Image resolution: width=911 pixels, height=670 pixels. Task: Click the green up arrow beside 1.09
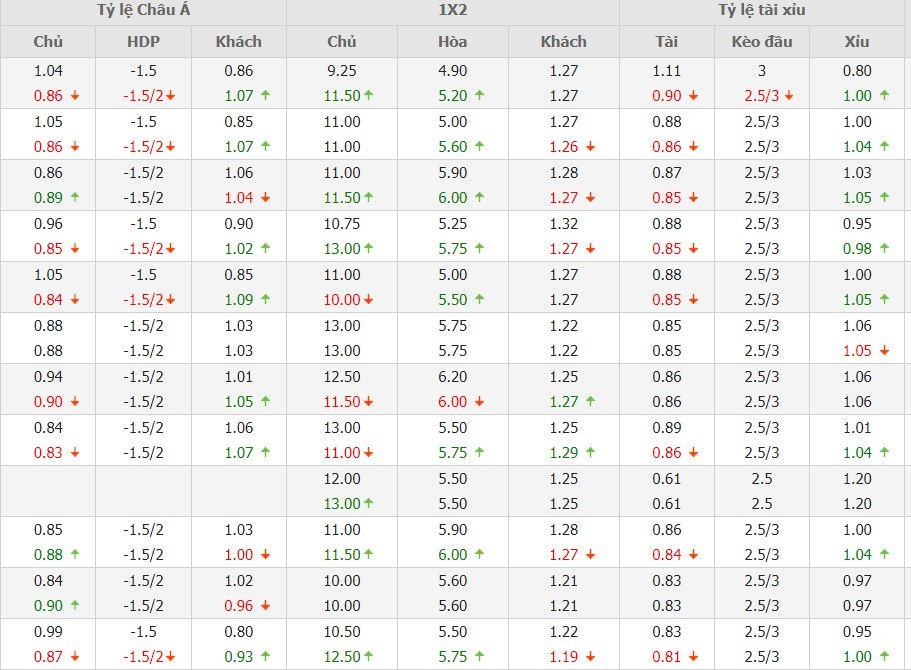click(x=265, y=300)
